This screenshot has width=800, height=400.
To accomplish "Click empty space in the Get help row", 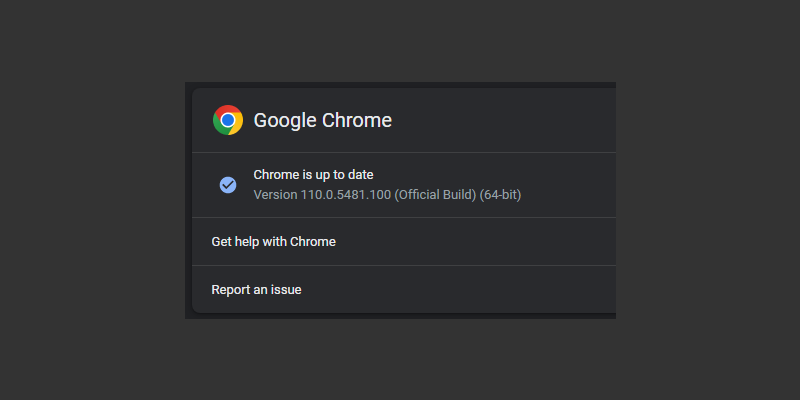I will (480, 241).
